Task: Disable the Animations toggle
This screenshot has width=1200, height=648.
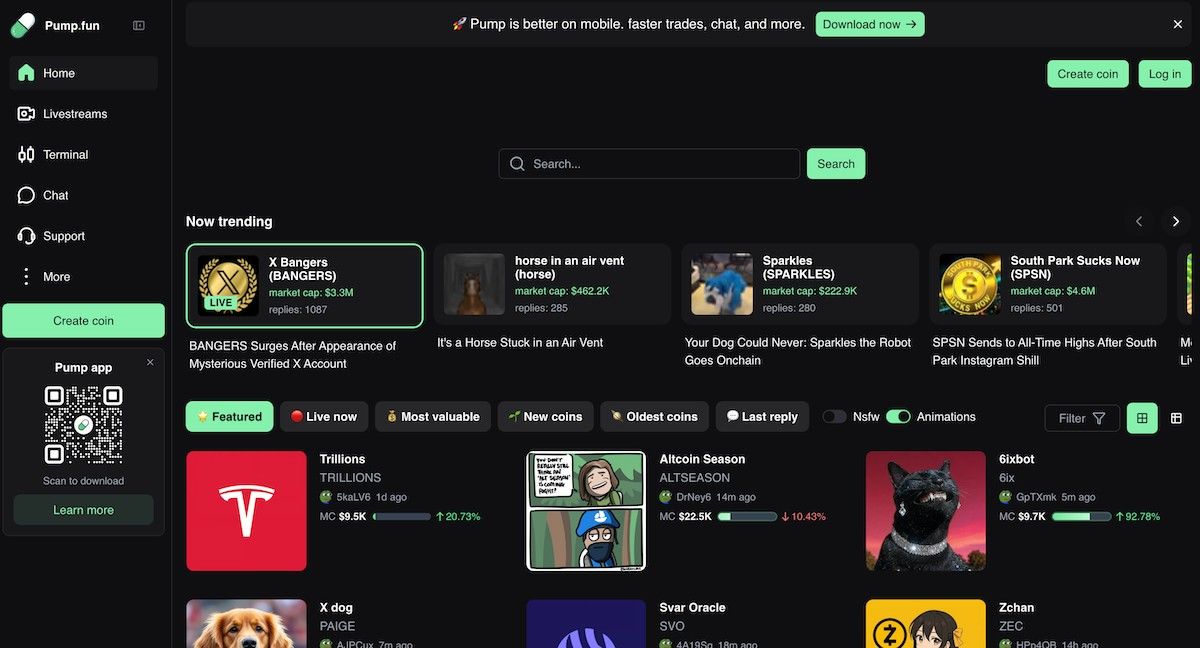Action: tap(898, 417)
